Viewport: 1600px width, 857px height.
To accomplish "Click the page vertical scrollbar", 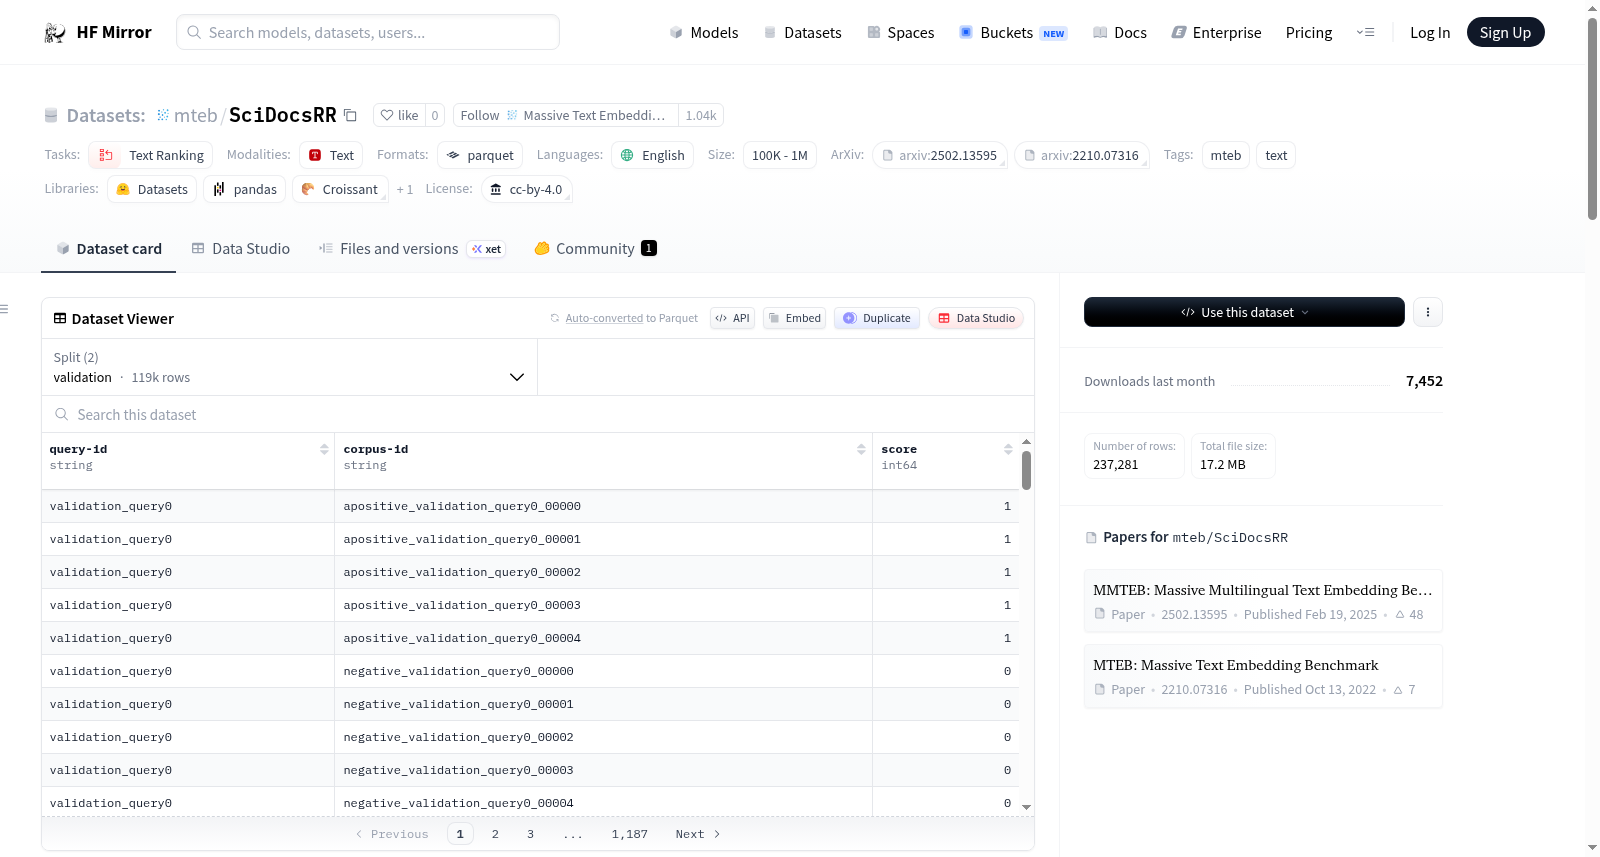I will 1592,118.
